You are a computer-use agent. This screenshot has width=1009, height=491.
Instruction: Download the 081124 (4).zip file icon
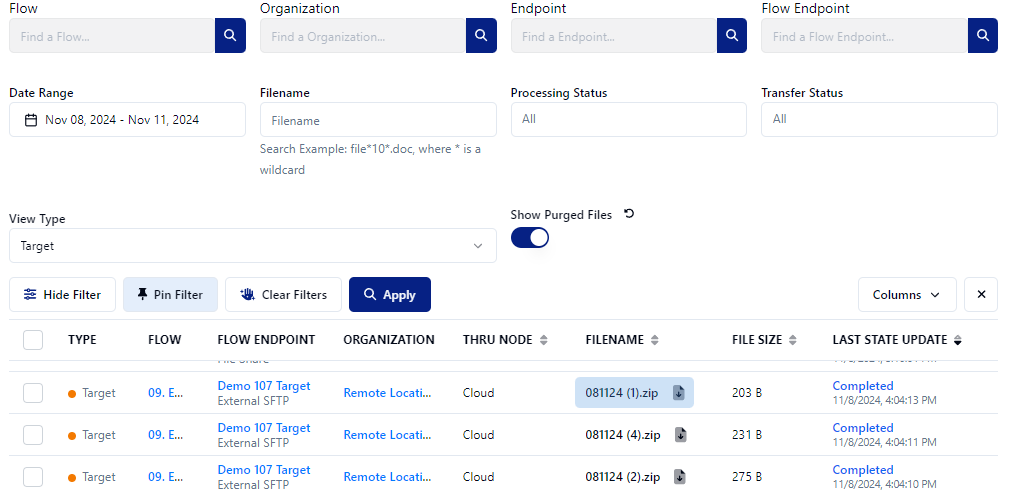click(x=680, y=435)
